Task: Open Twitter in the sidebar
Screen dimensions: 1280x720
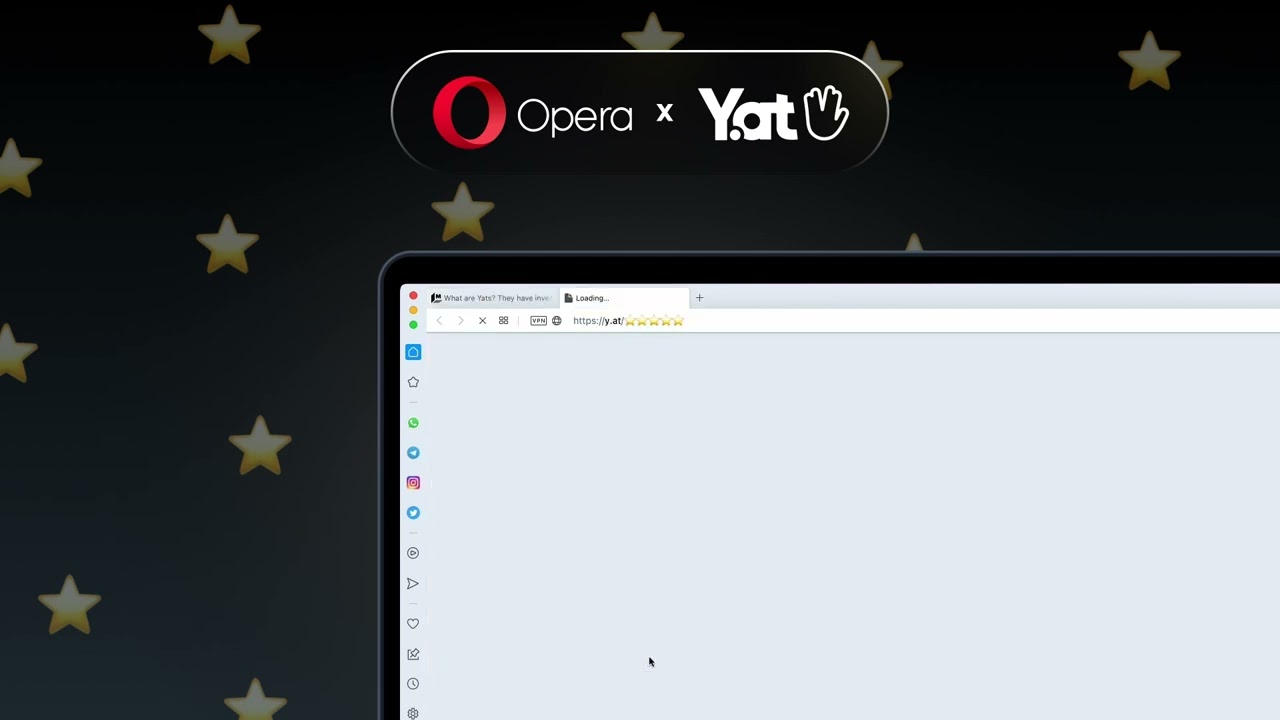Action: [413, 513]
